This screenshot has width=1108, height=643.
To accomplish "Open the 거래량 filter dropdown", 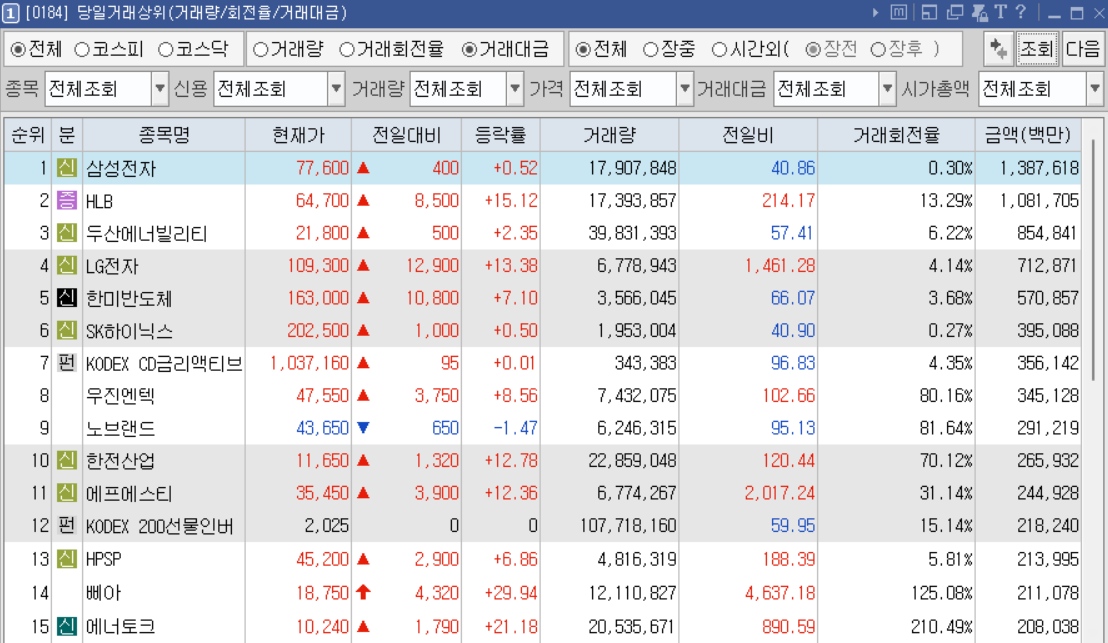I will (515, 89).
